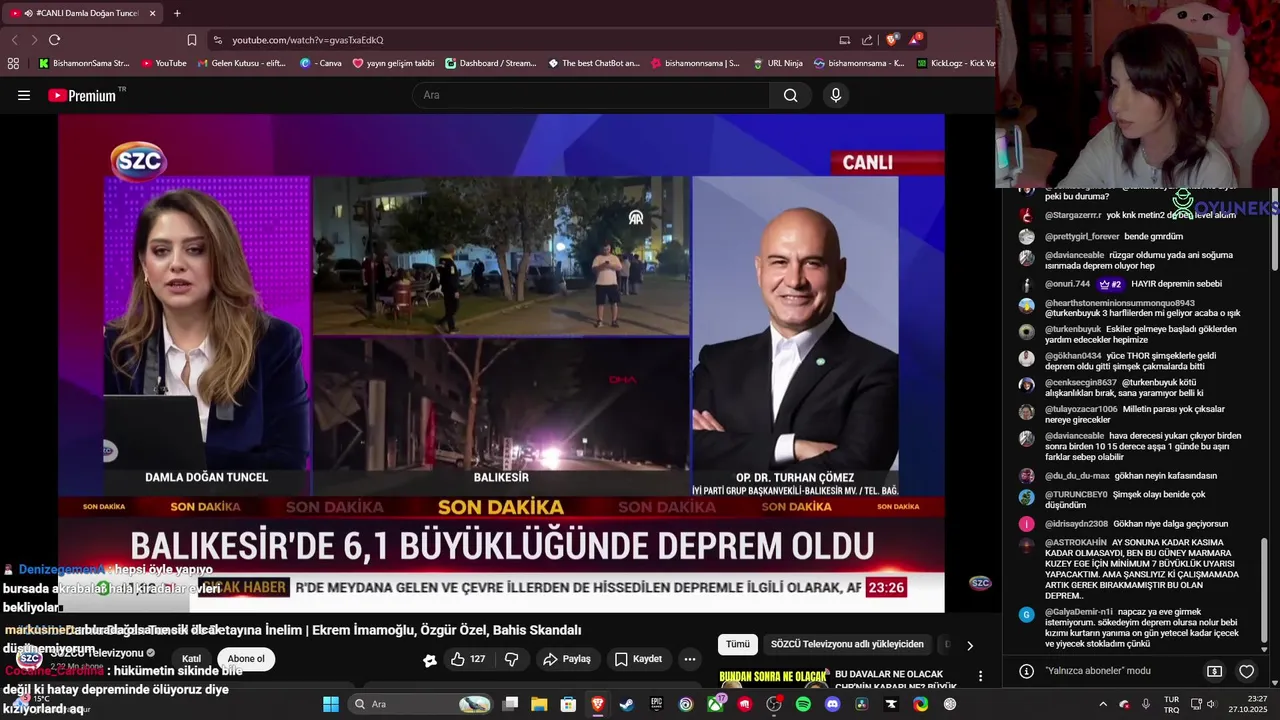Click the Windows taskbar search box

coord(420,704)
